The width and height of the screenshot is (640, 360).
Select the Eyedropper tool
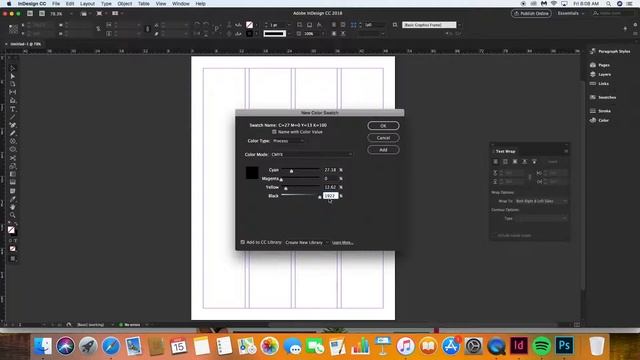pyautogui.click(x=13, y=199)
